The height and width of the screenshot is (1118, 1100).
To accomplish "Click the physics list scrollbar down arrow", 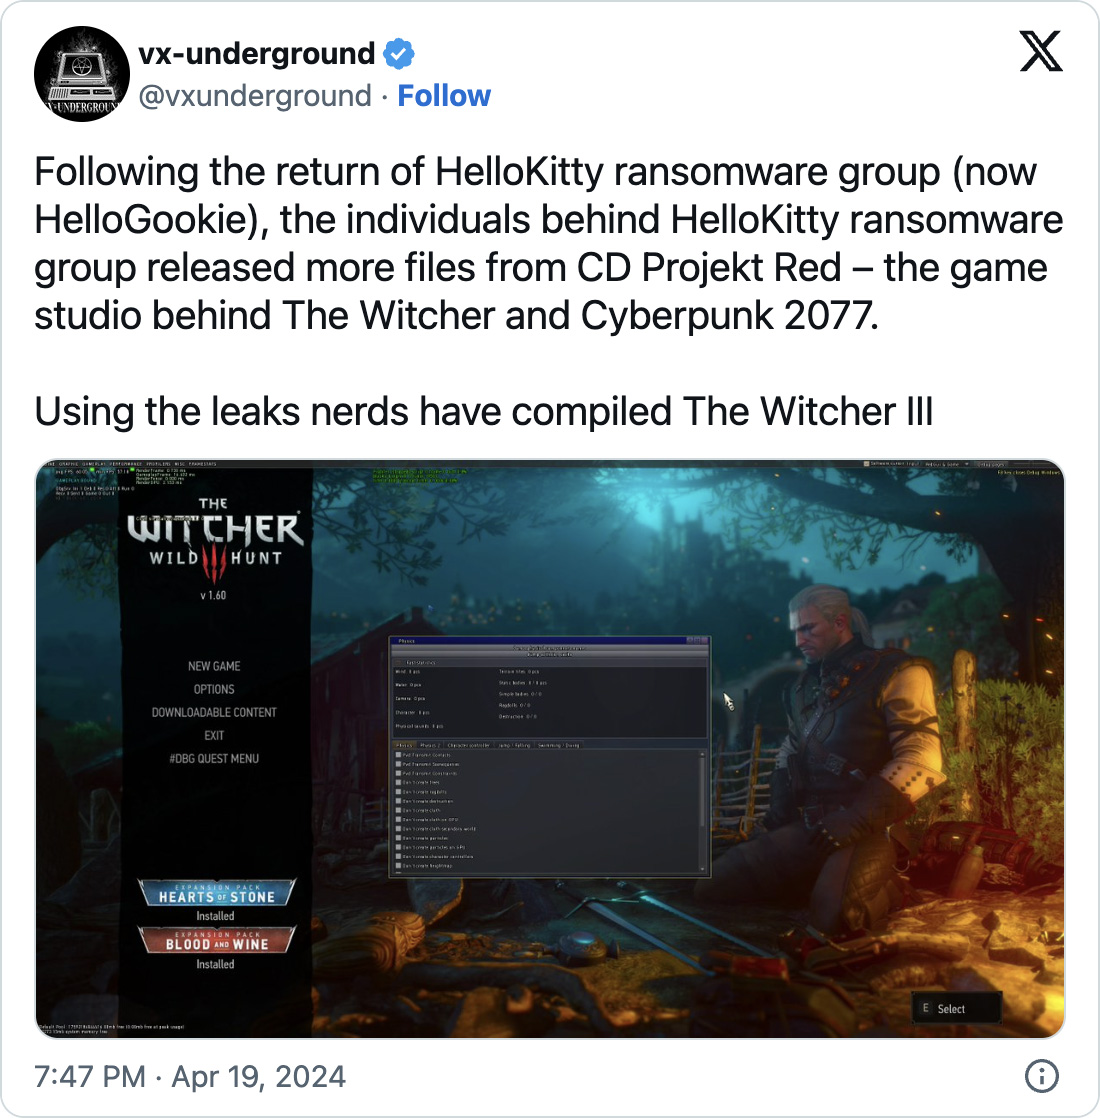I will [702, 868].
